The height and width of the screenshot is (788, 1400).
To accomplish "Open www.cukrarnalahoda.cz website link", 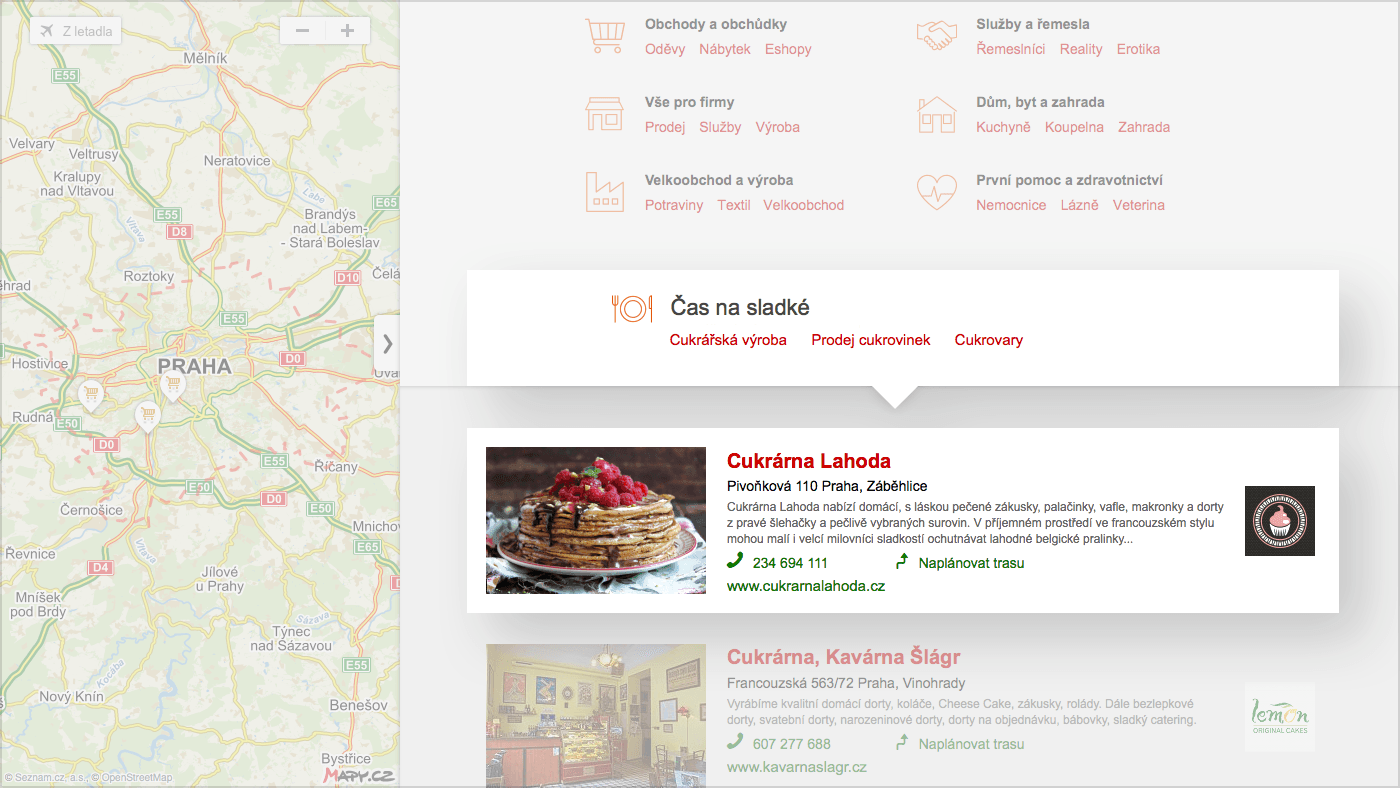I will point(806,586).
